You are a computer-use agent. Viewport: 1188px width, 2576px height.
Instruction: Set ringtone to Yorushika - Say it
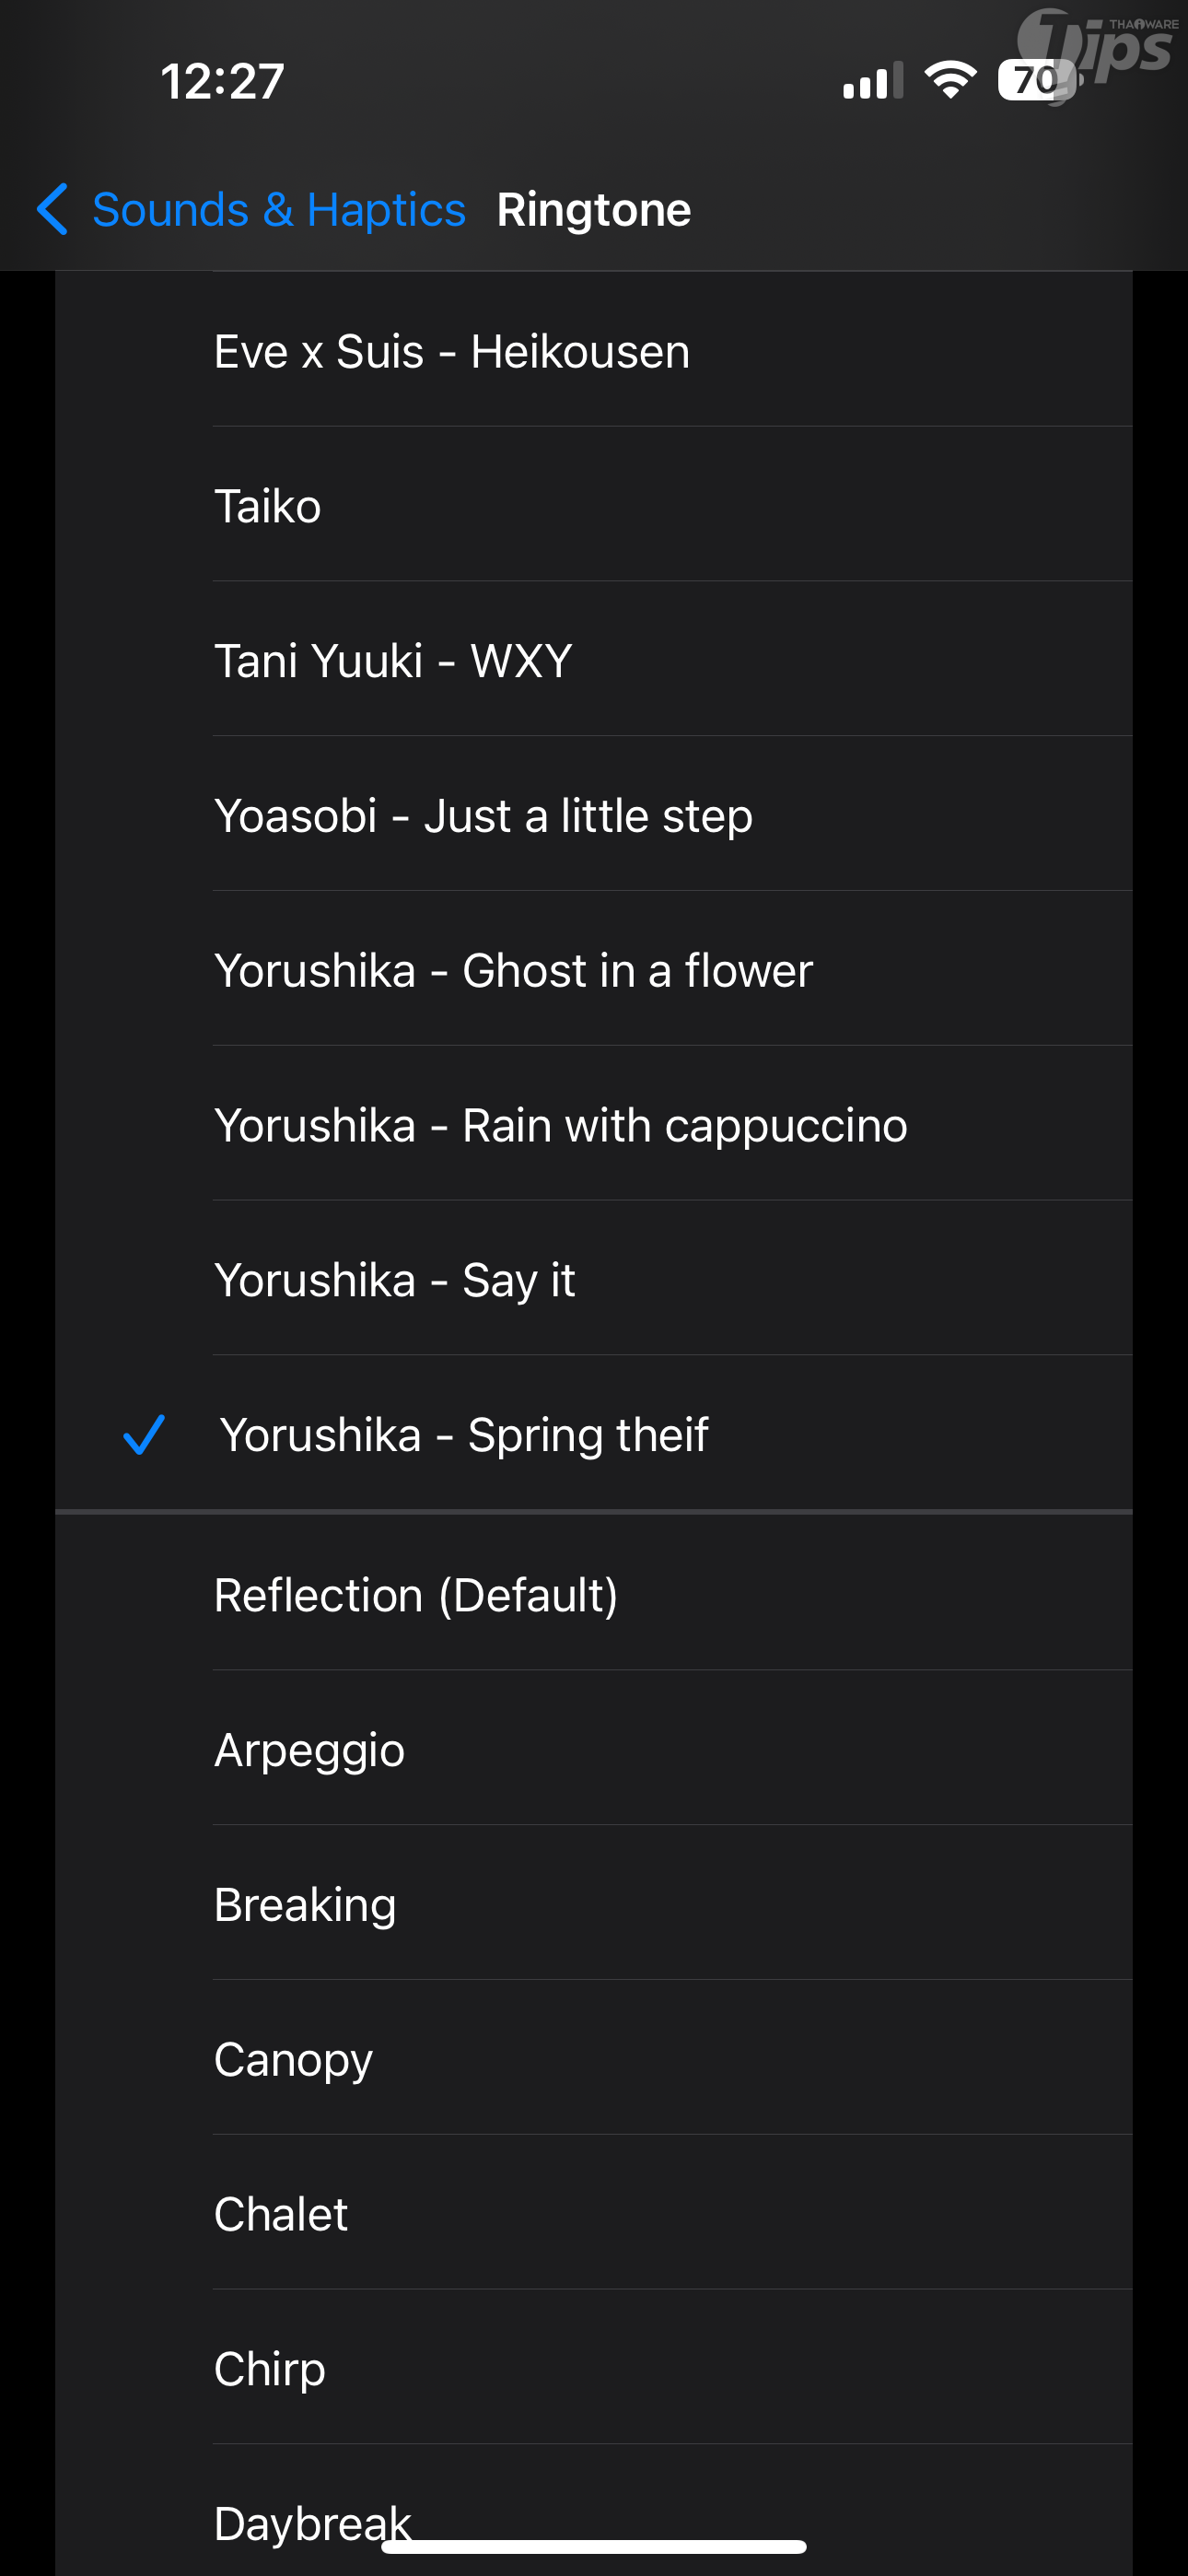point(395,1280)
